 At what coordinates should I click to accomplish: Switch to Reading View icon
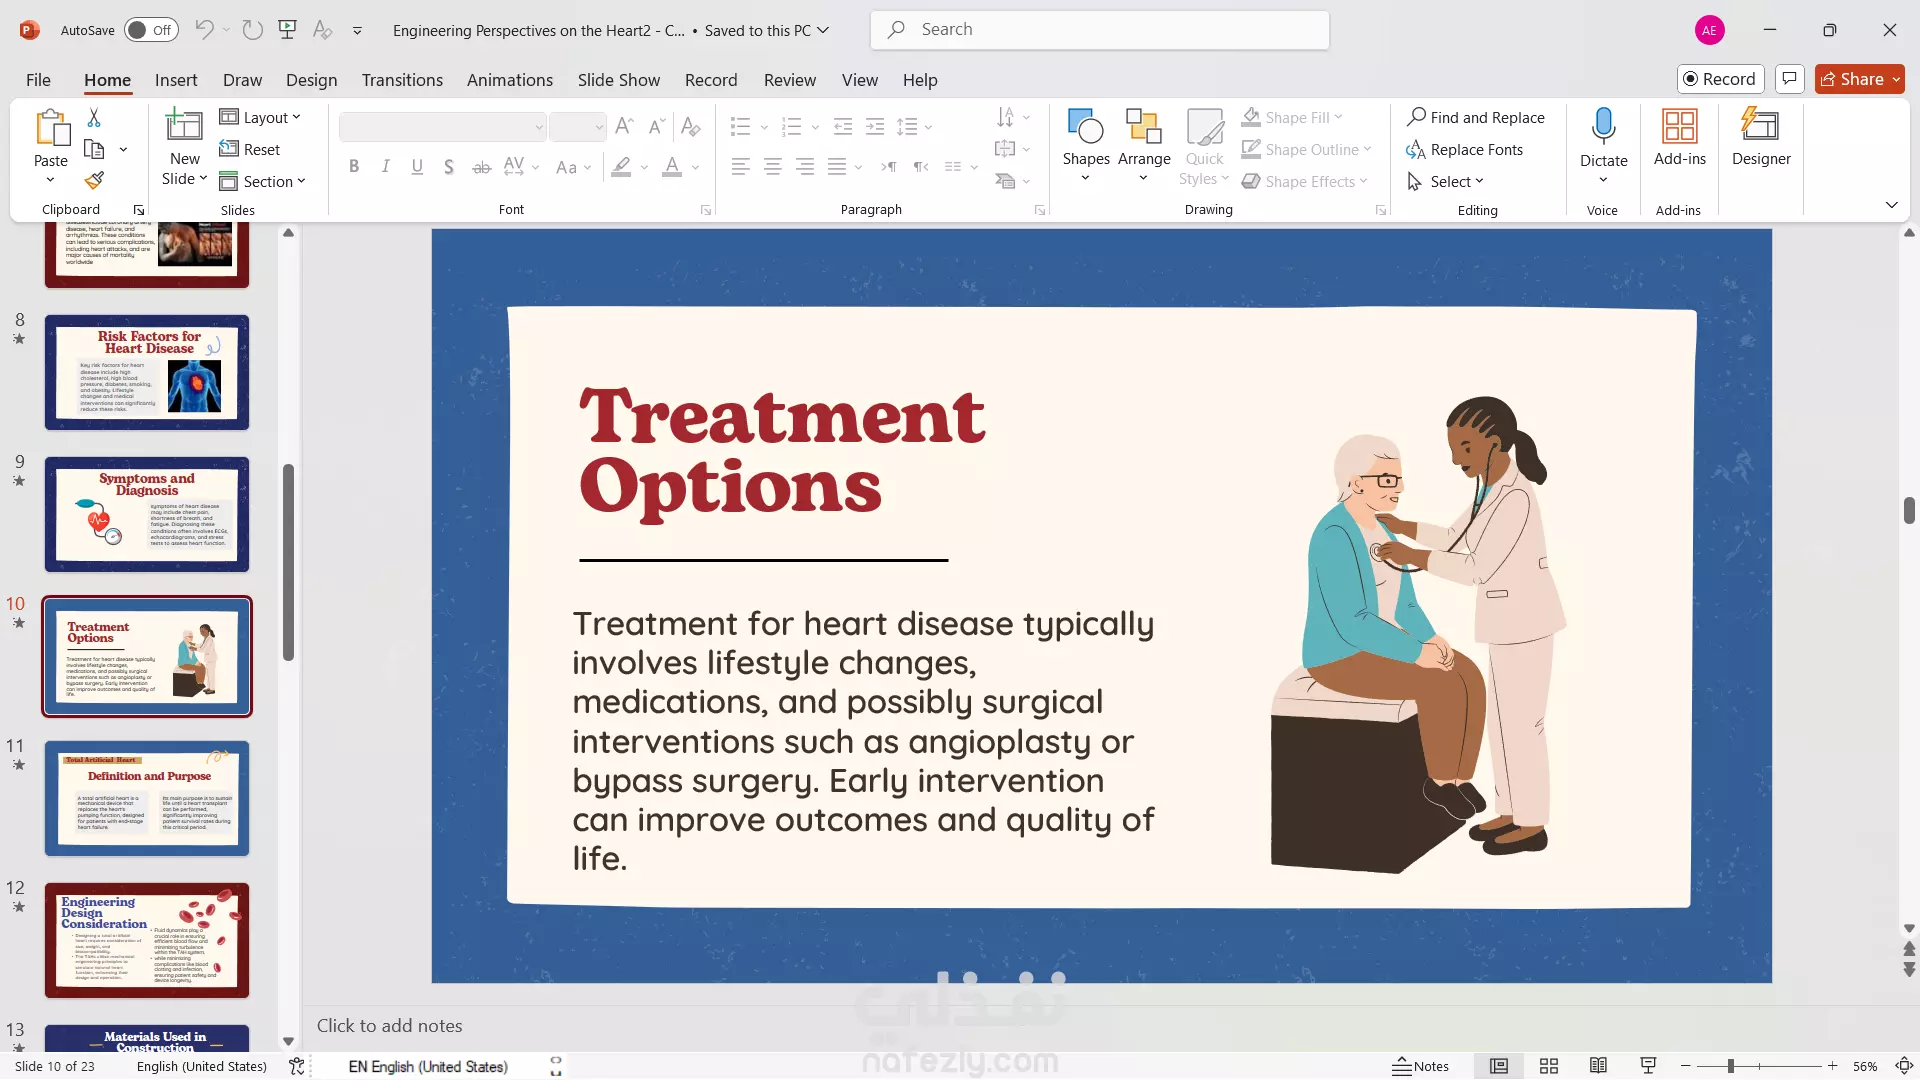[1599, 1066]
